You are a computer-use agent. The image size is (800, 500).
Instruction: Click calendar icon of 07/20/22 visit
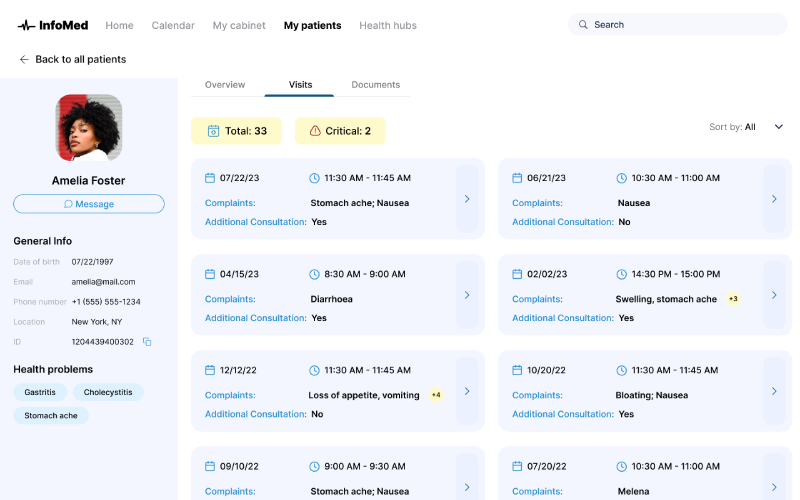point(517,466)
